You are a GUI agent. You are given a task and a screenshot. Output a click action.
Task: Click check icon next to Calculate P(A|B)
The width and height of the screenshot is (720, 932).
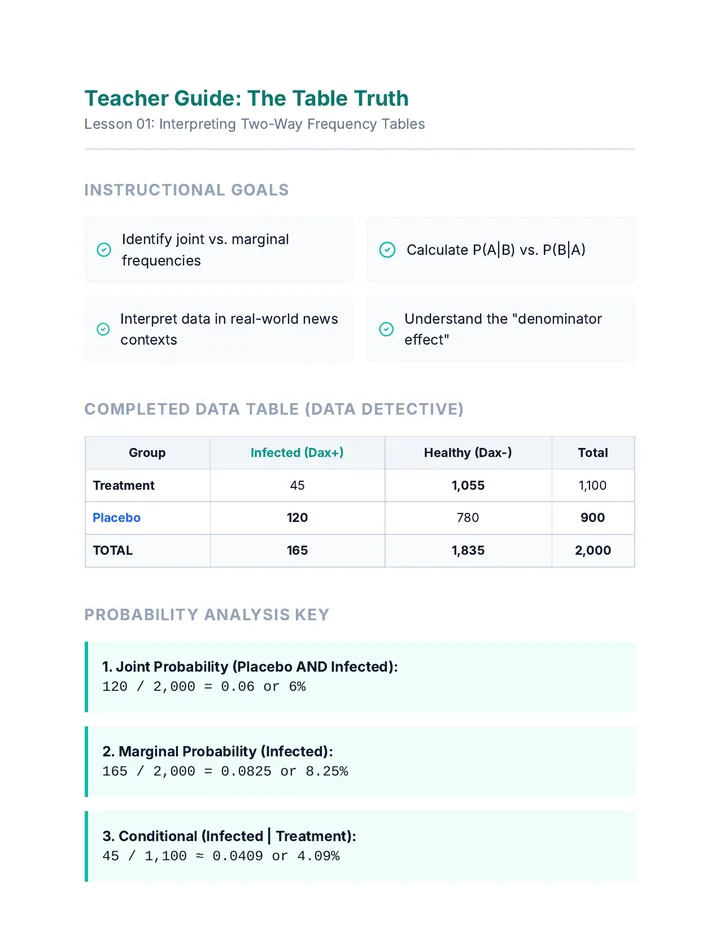point(387,250)
